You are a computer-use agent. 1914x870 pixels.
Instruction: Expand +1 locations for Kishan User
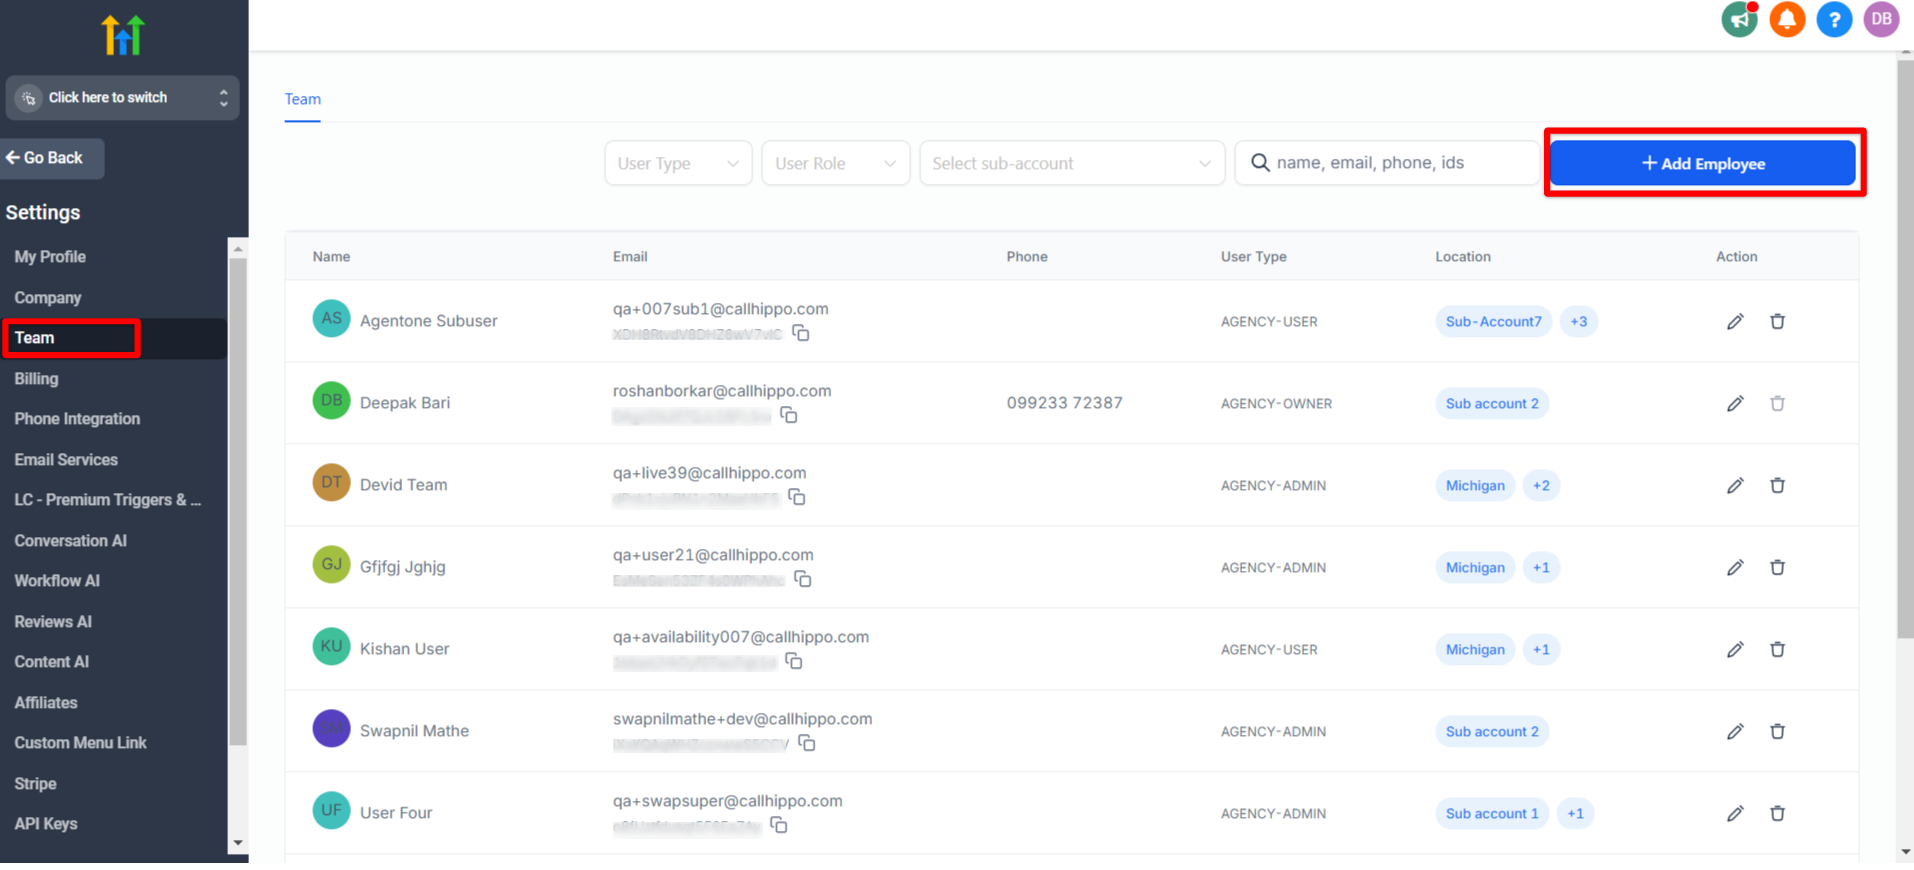[x=1541, y=649]
